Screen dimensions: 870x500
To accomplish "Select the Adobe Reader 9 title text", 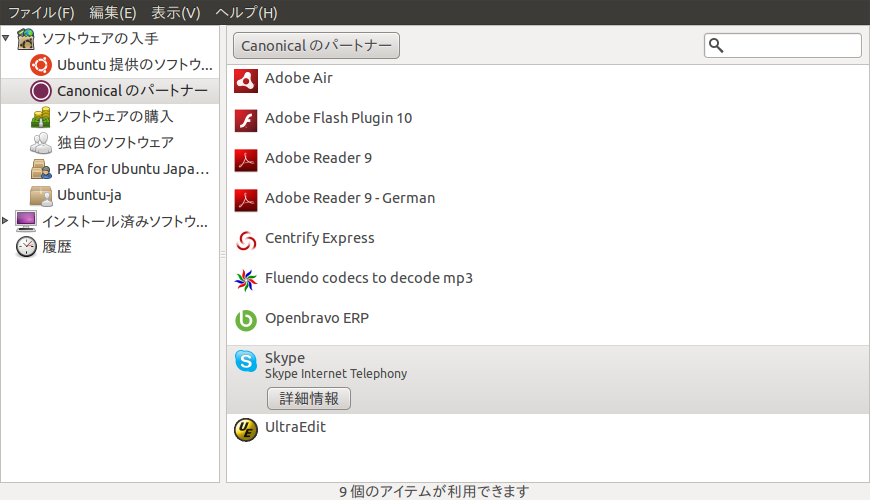I will [318, 158].
